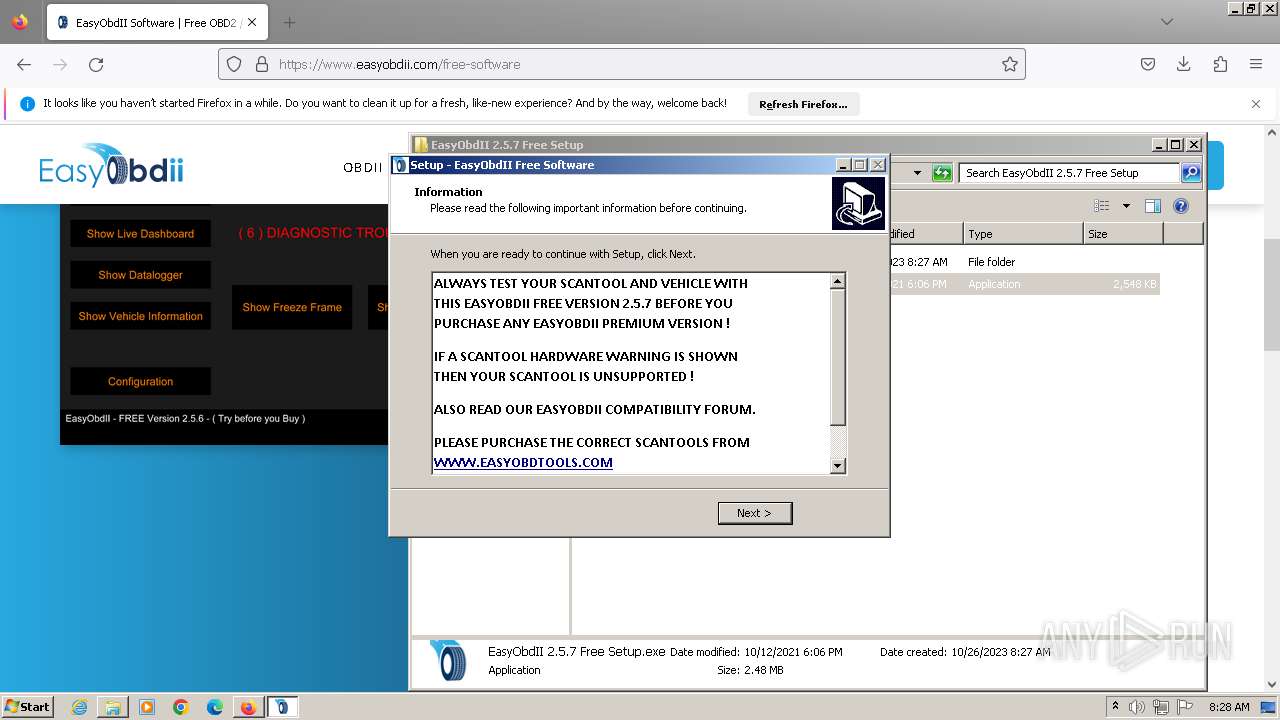
Task: Reload the page with the Firefox reload icon
Action: coord(96,64)
